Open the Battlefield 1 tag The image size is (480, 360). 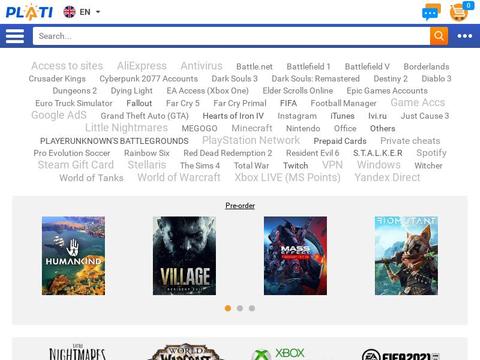tap(308, 67)
